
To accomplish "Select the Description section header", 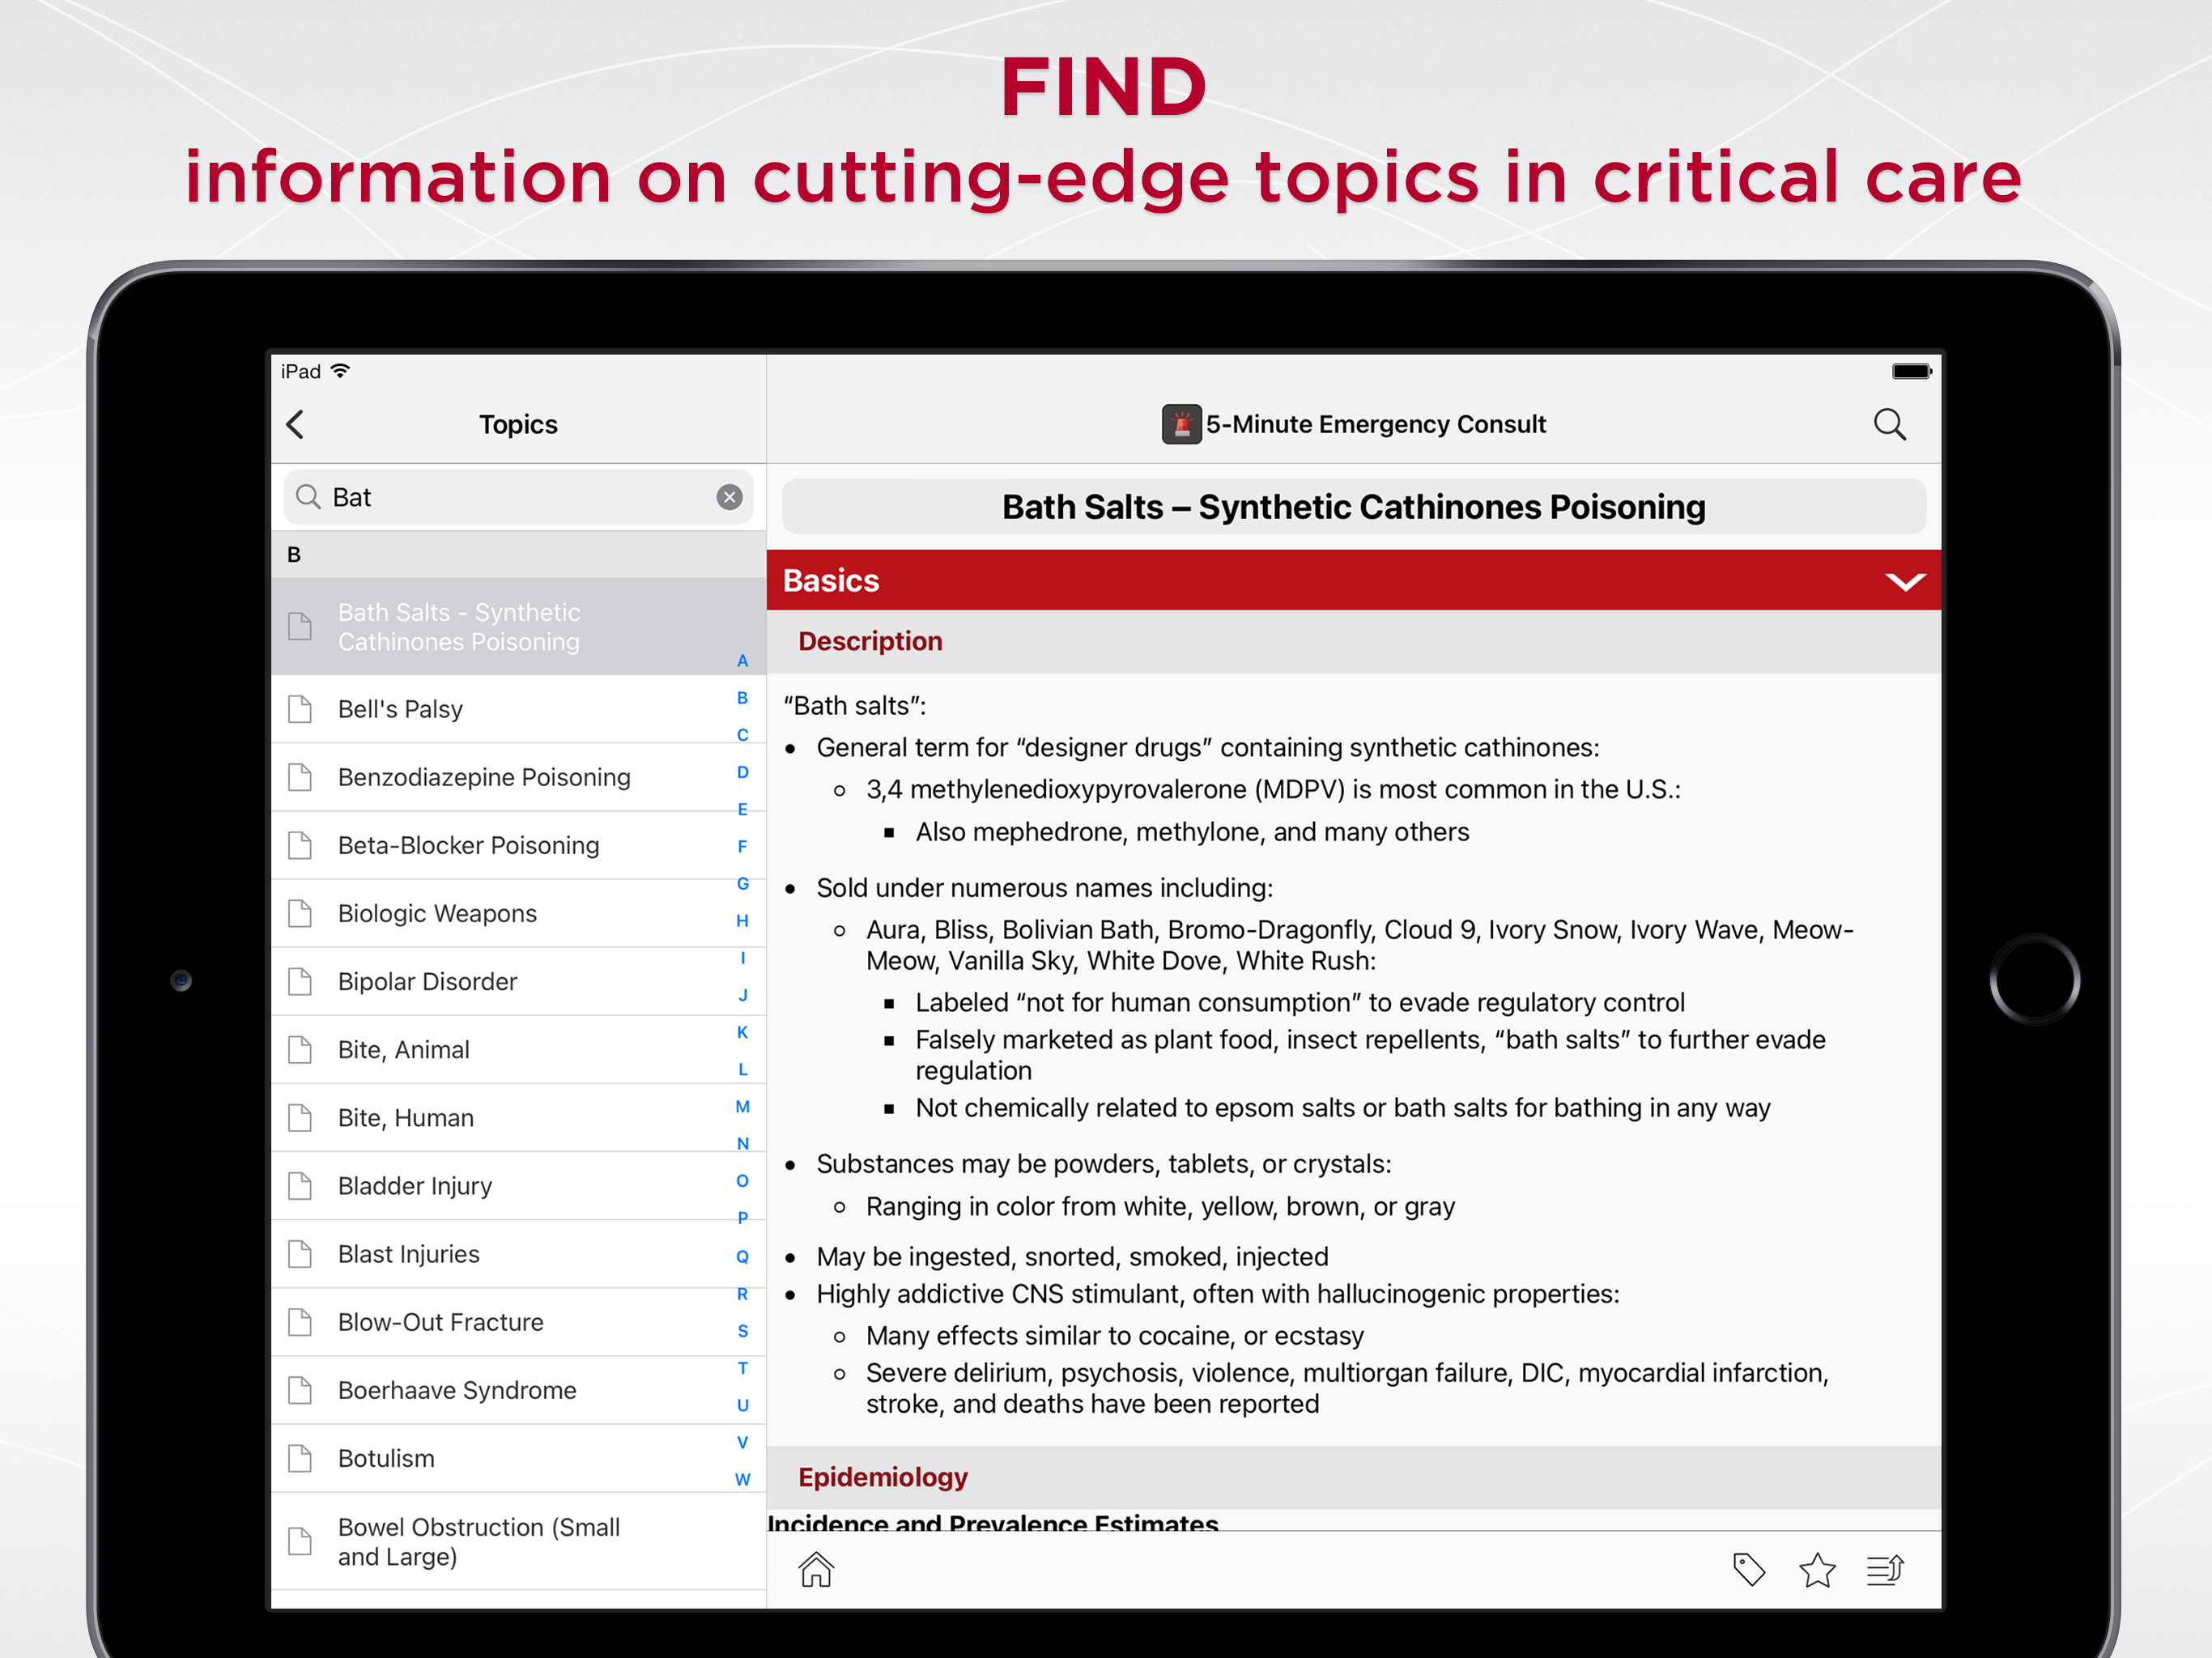I will (x=870, y=641).
